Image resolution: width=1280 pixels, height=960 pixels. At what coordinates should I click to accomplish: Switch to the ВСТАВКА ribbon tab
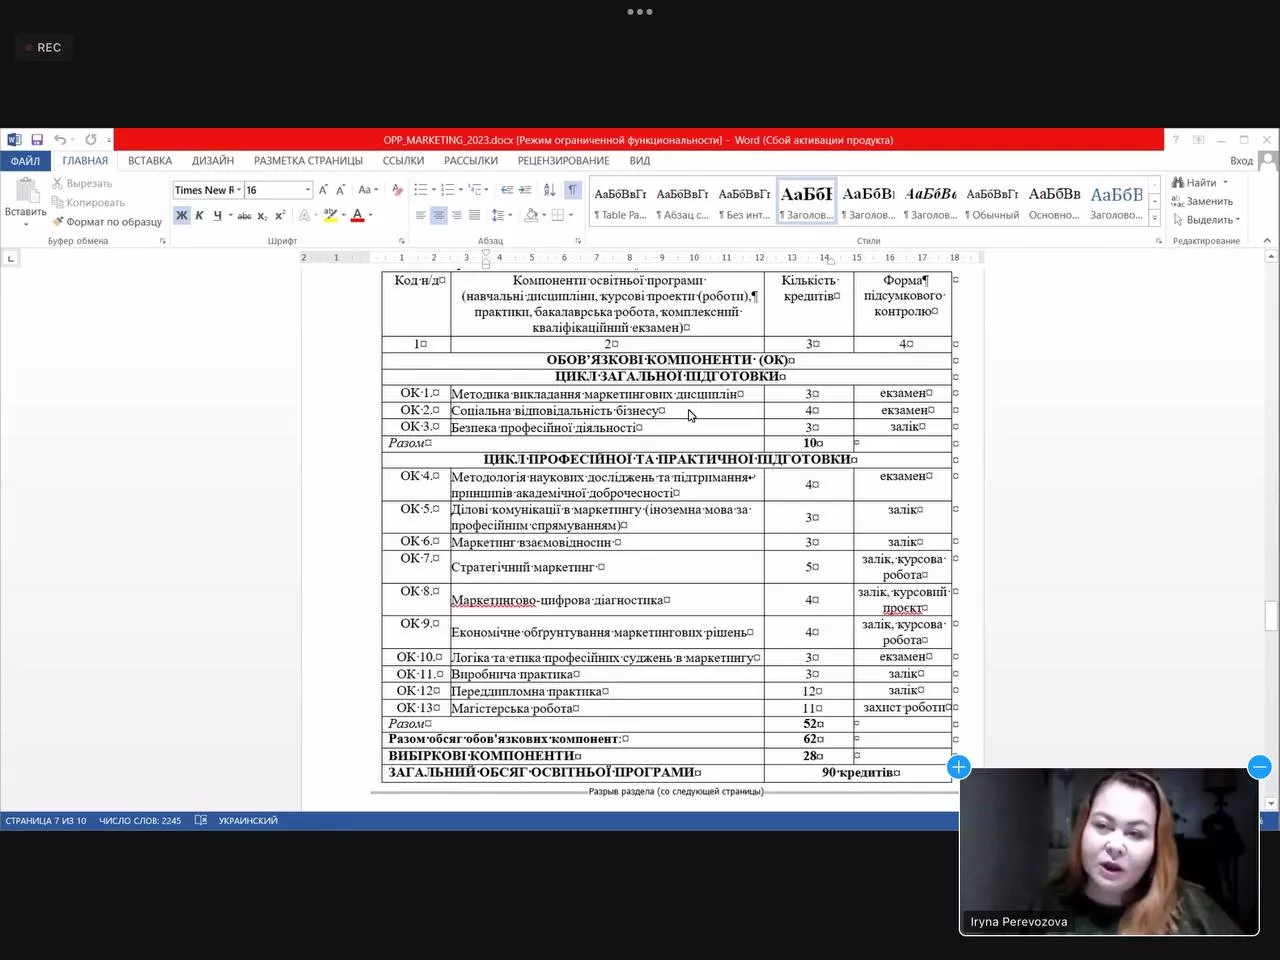pos(150,161)
